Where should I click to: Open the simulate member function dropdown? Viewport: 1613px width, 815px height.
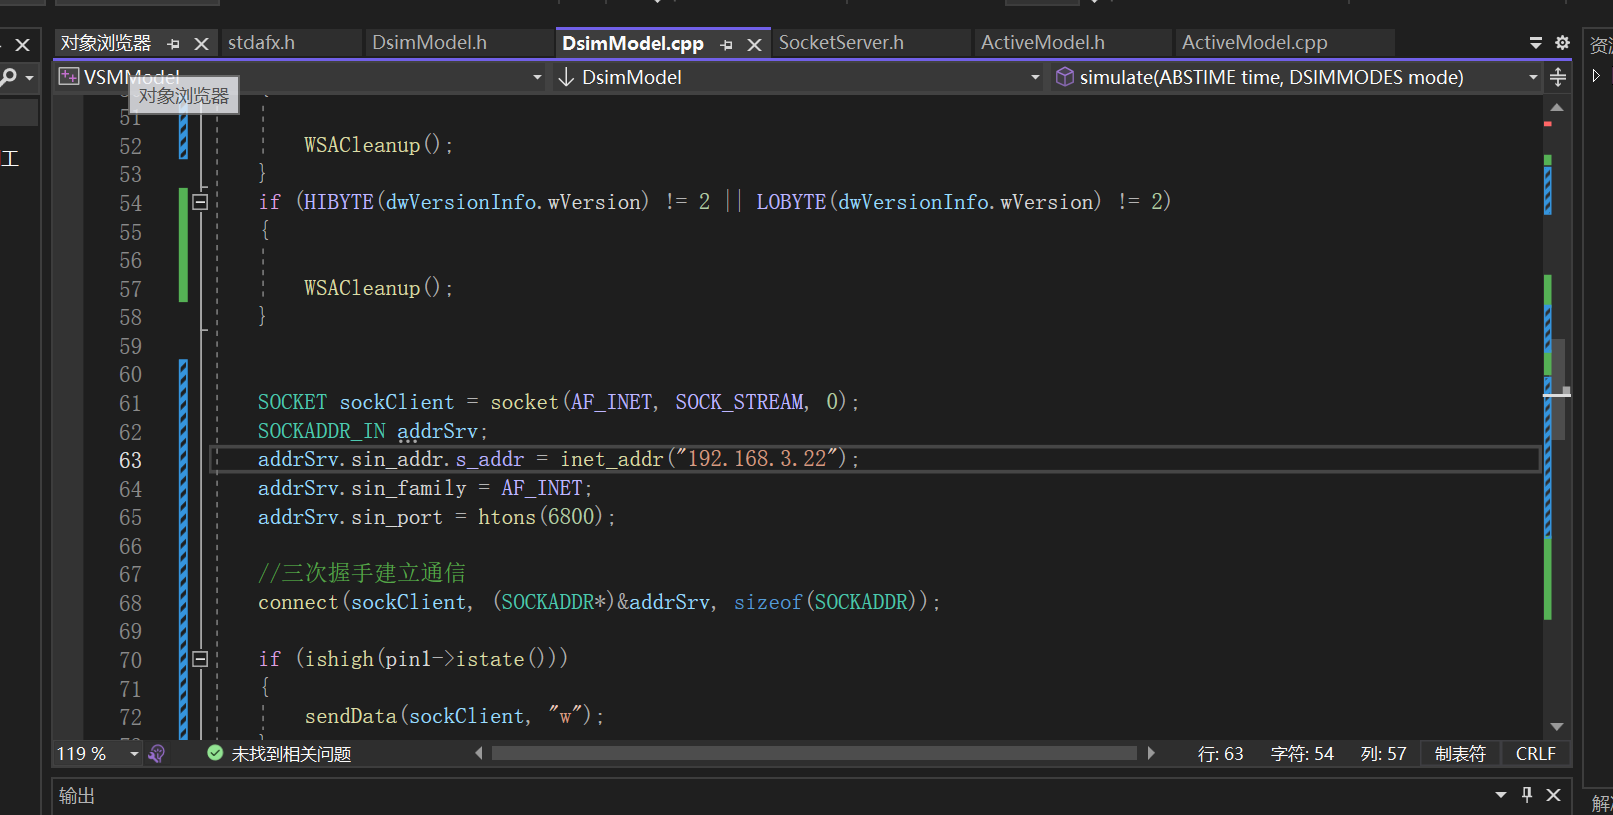click(1533, 77)
